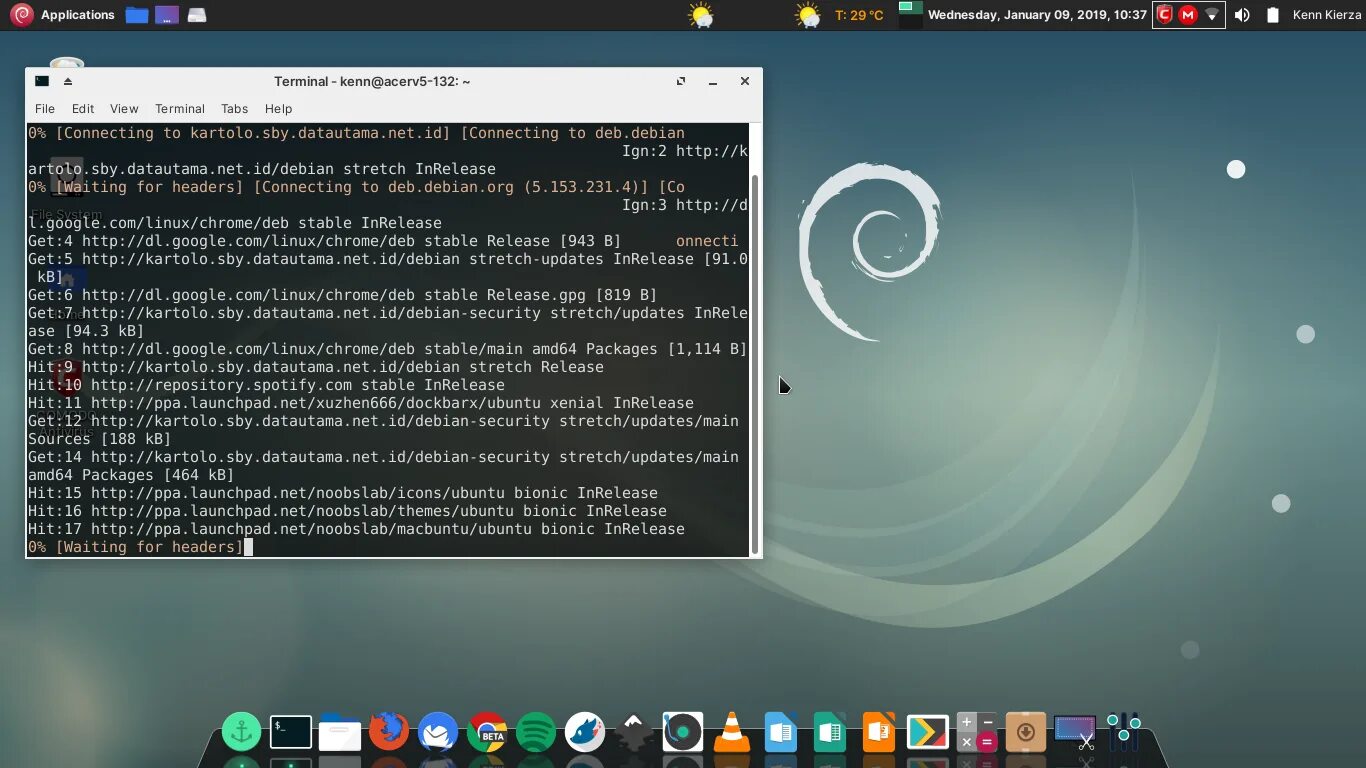This screenshot has height=768, width=1366.
Task: Launch the screenshot tool from the dock
Action: pos(1075,732)
